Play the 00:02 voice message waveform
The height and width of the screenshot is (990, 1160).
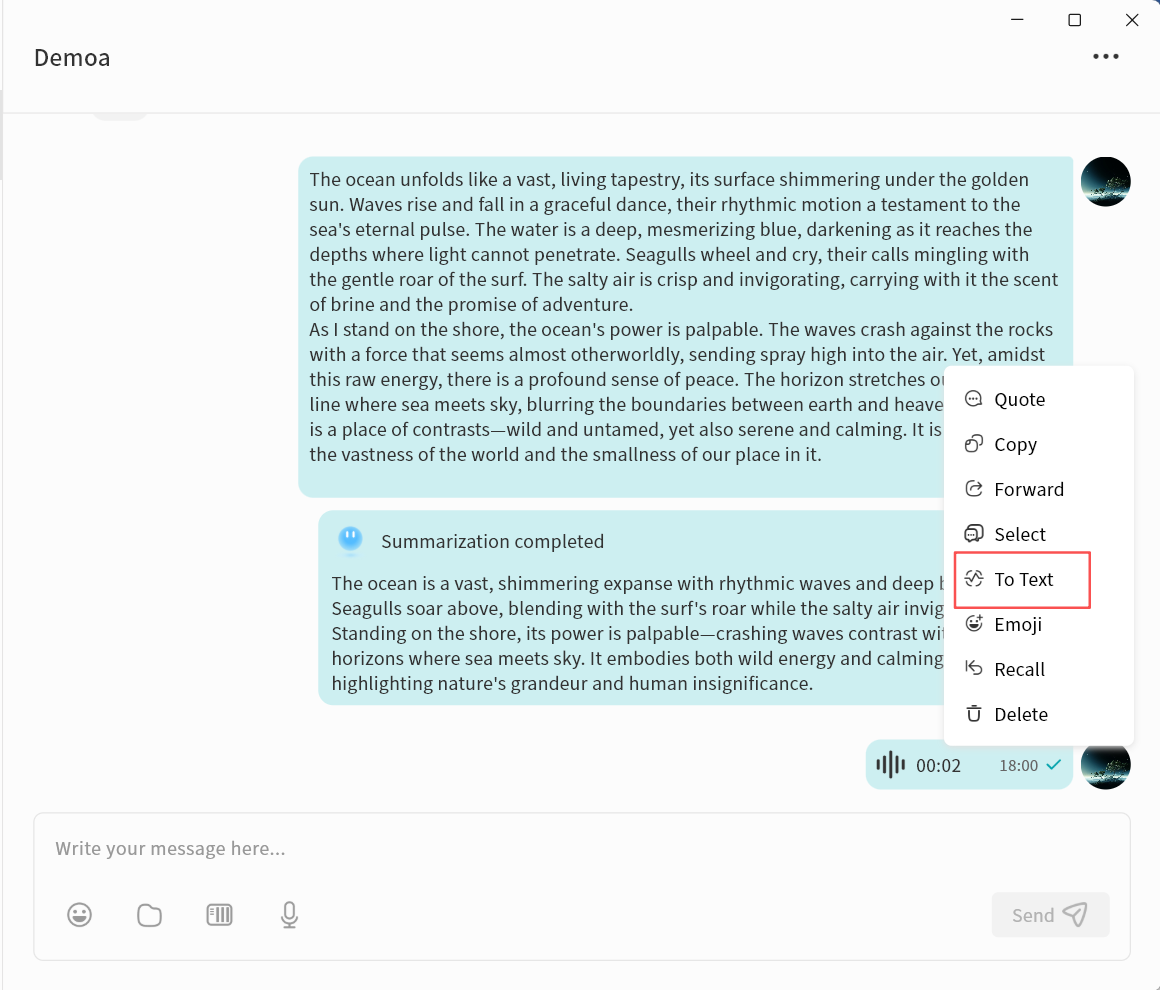[x=891, y=766]
